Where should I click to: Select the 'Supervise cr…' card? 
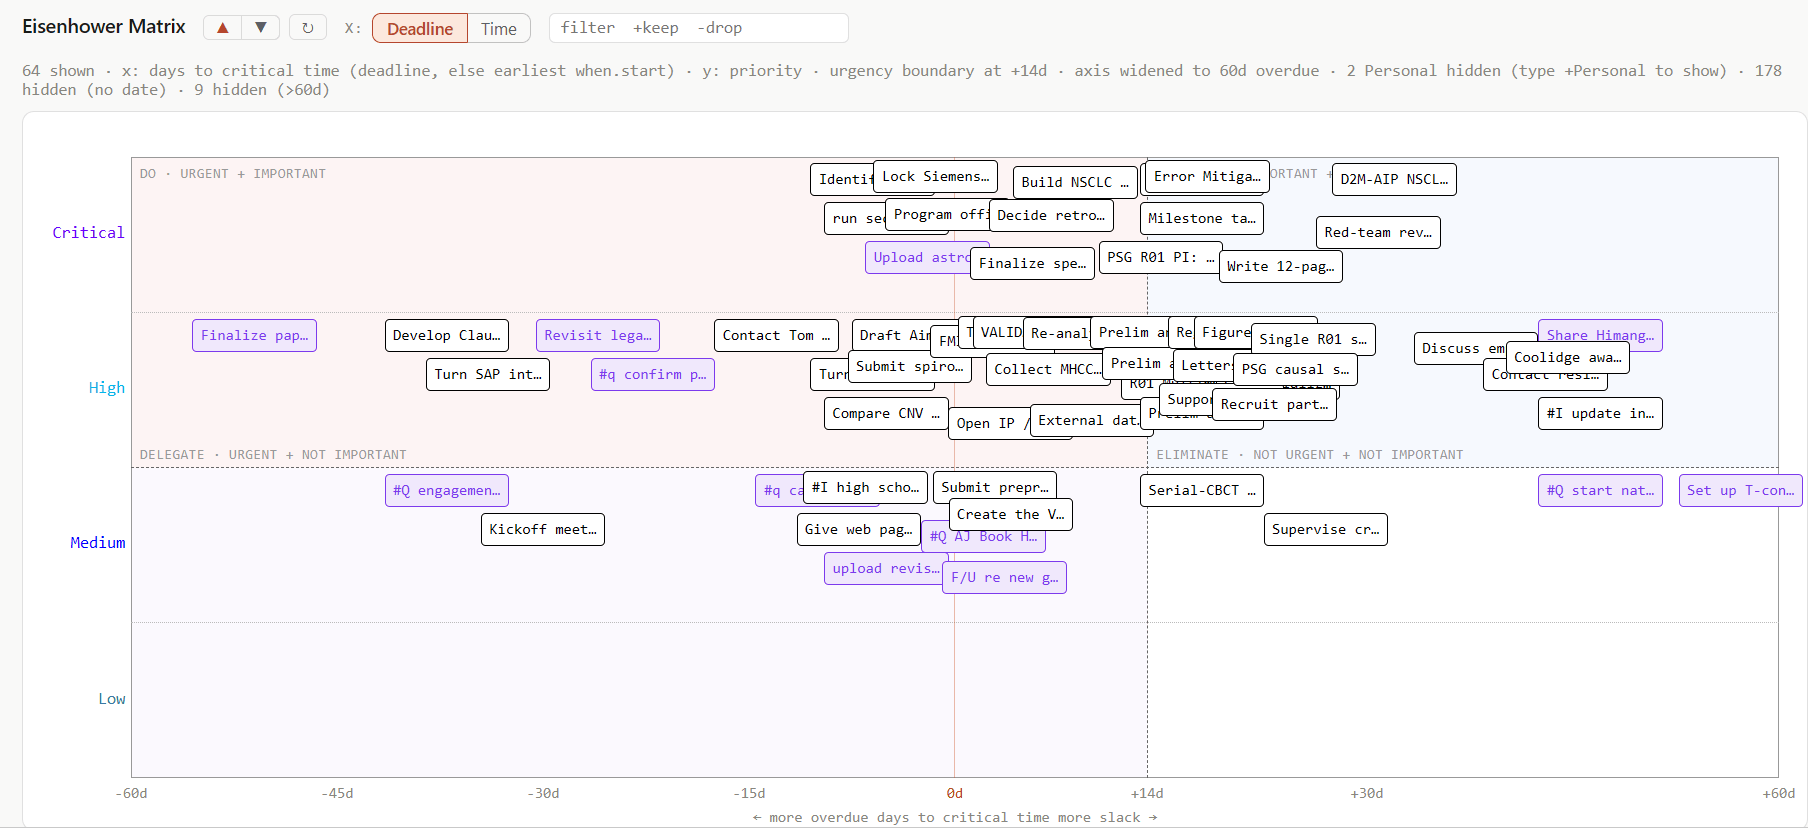[x=1325, y=530]
